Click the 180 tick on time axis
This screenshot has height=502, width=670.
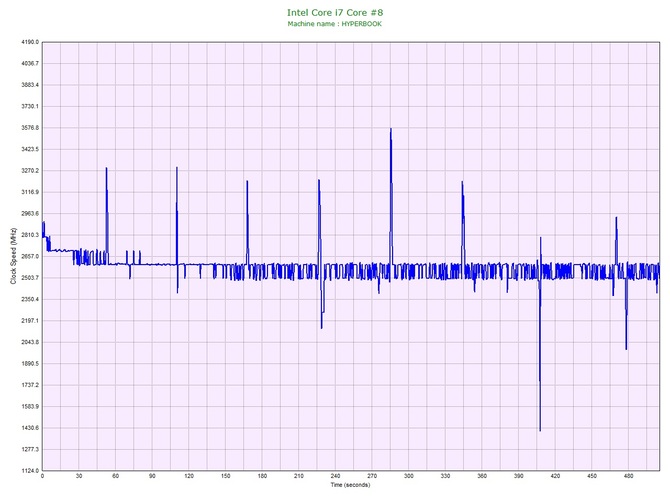point(262,476)
